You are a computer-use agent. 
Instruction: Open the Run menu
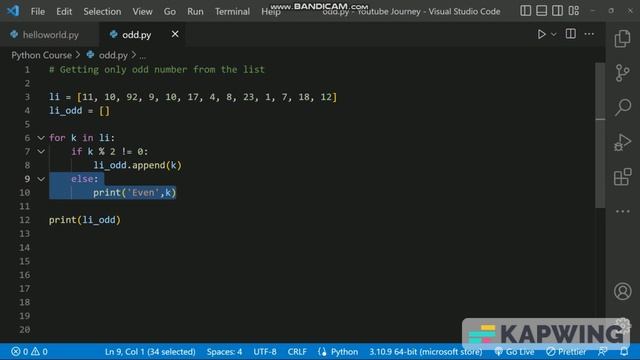coord(195,11)
